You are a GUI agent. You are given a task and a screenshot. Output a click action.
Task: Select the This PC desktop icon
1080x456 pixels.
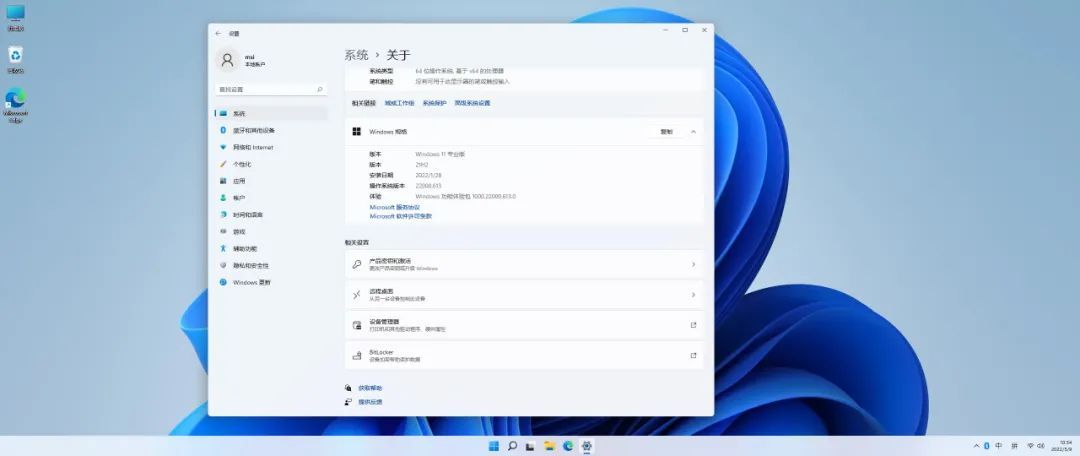[15, 18]
